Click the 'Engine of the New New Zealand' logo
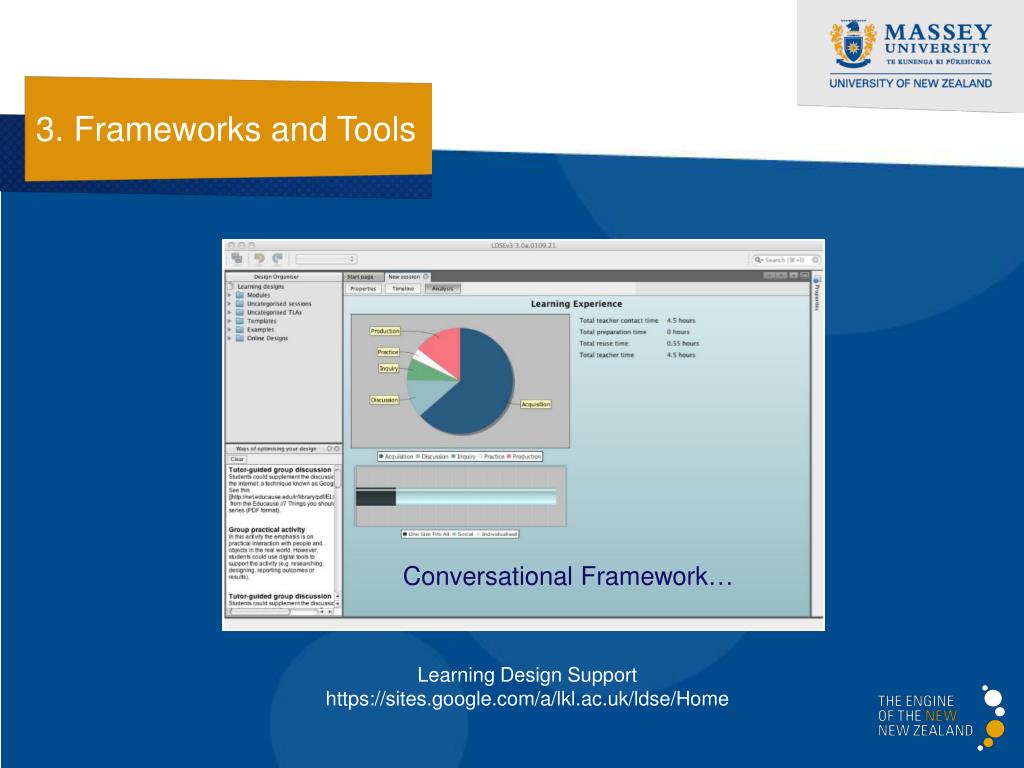Viewport: 1024px width, 768px height. click(941, 717)
